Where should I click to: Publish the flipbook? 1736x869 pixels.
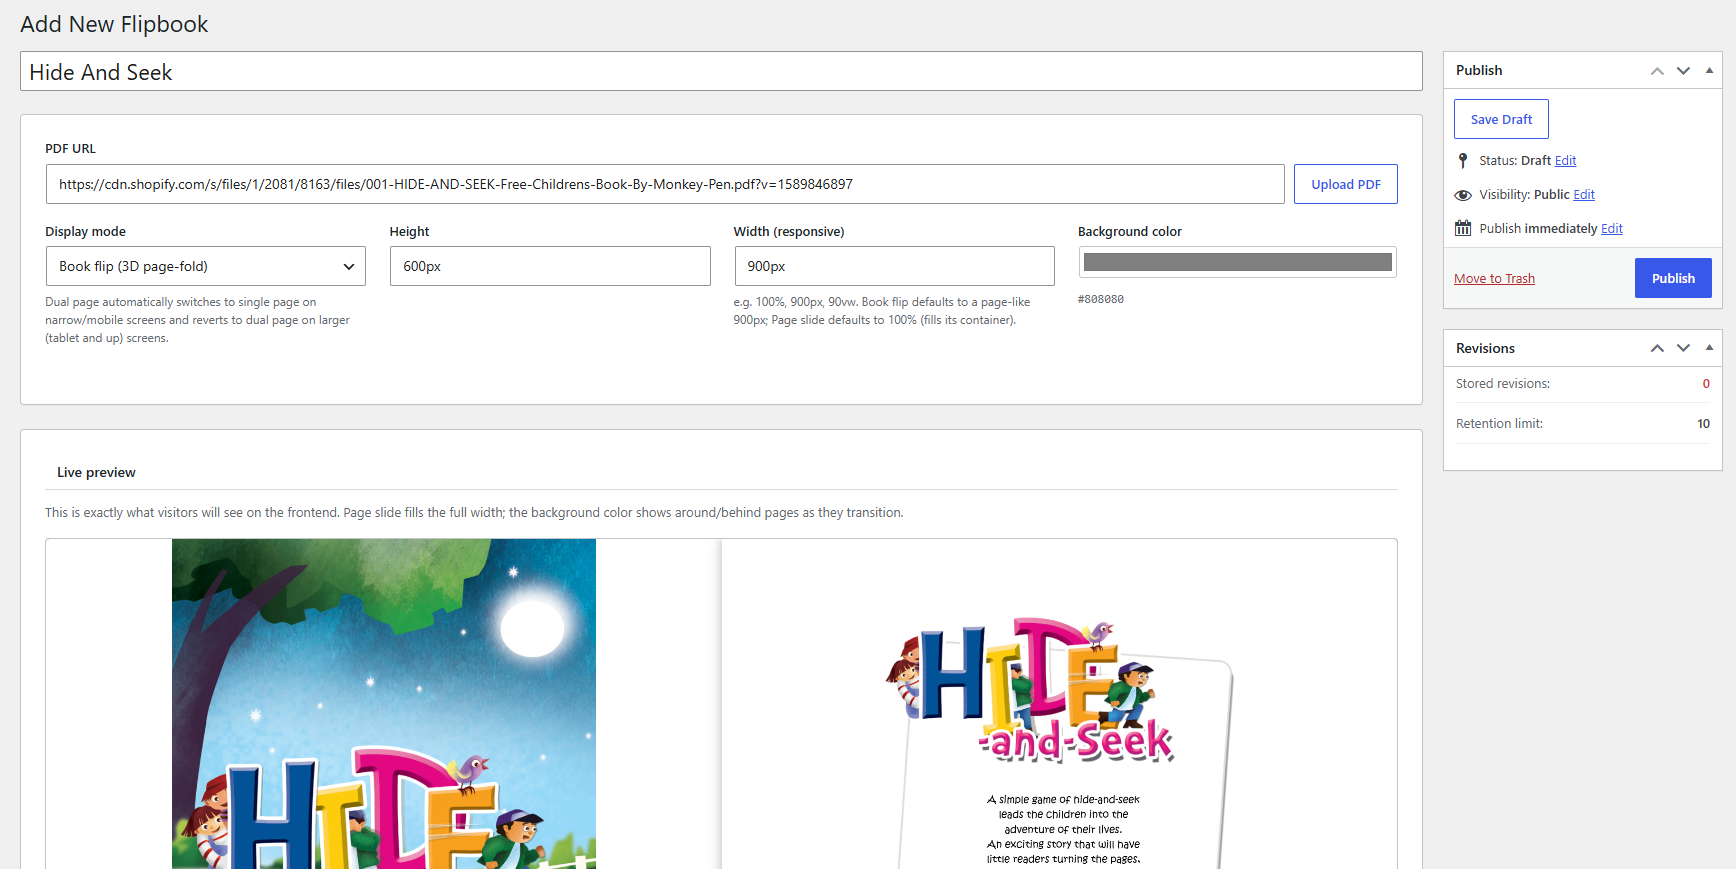click(x=1673, y=278)
